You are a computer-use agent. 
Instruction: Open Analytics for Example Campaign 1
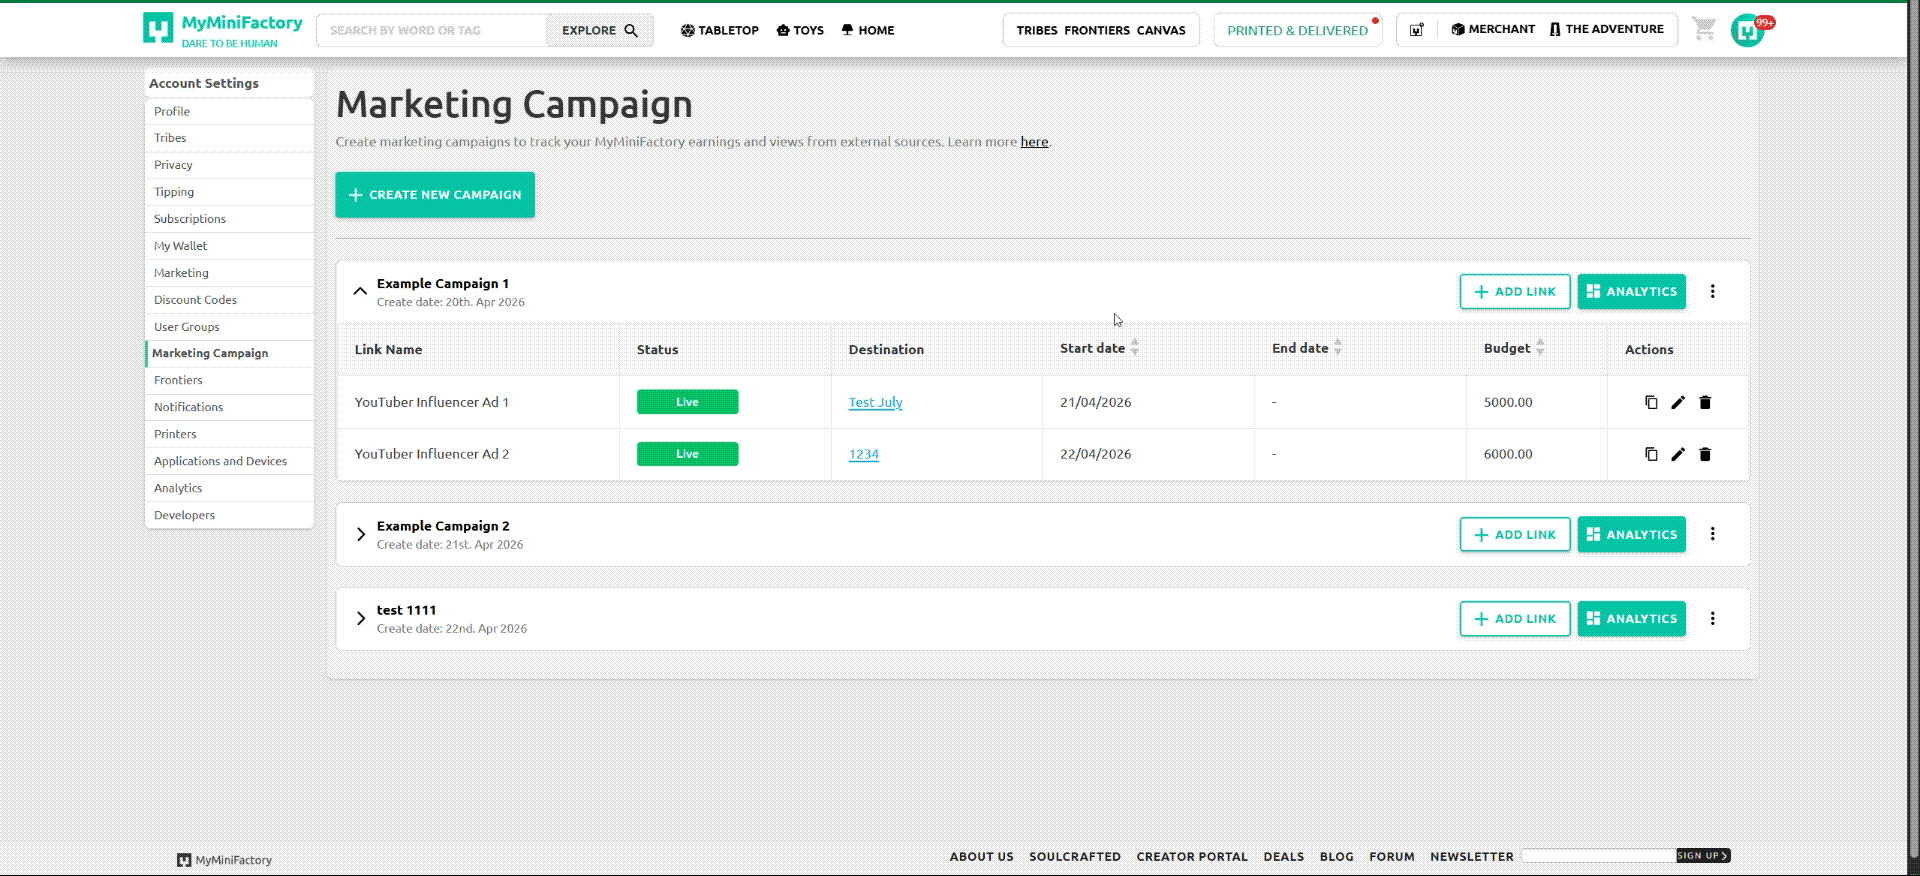coord(1631,291)
